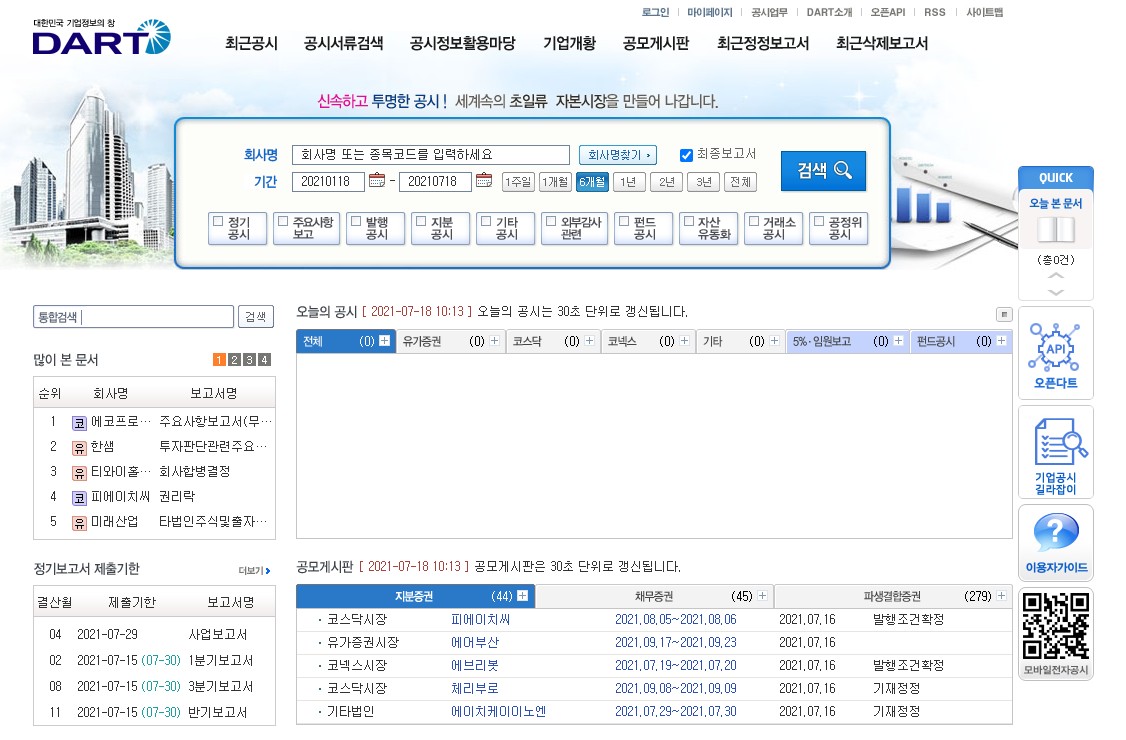
Task: Check 펀드공시 filter
Action: [624, 221]
